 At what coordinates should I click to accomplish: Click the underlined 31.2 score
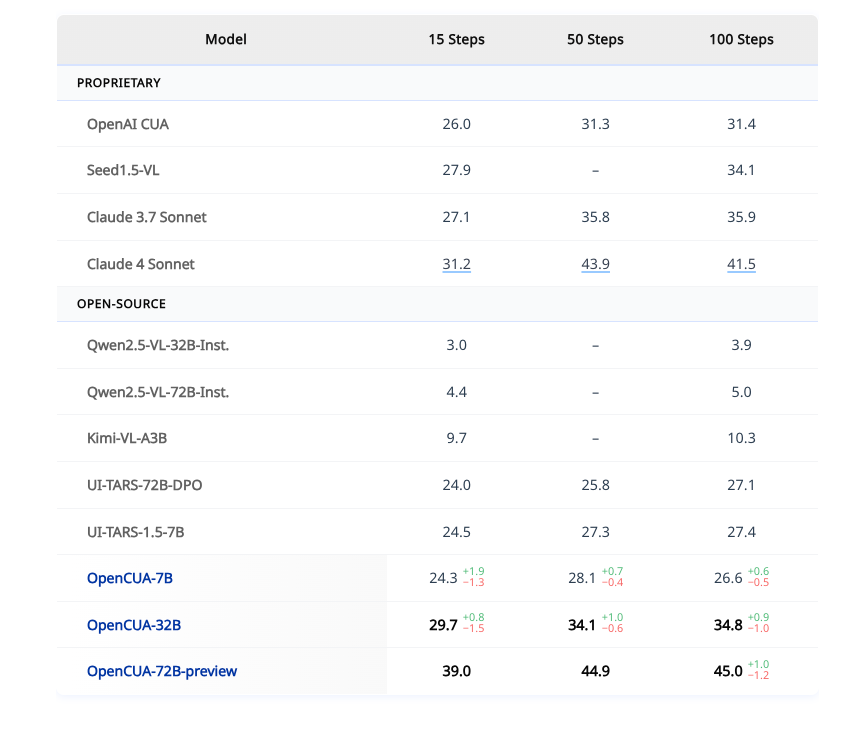[456, 264]
